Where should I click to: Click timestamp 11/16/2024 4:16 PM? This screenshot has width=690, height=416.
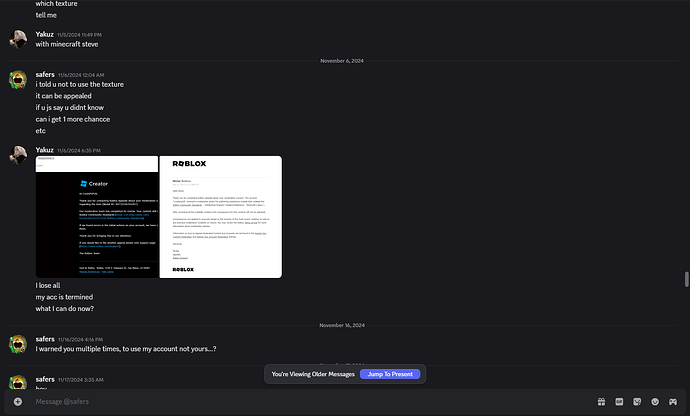[81, 339]
